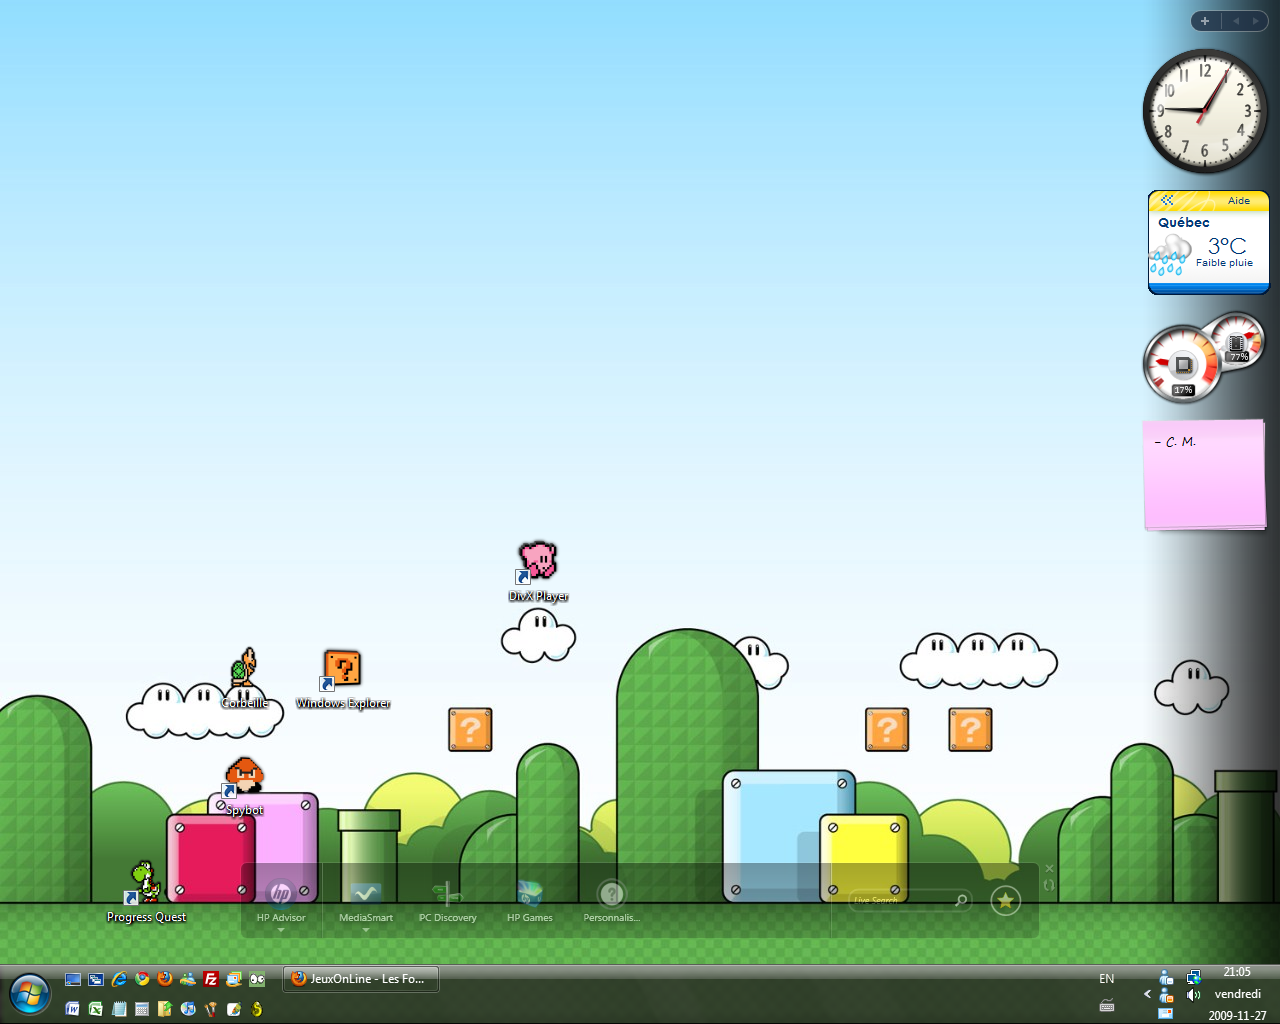1280x1024 pixels.
Task: Click the Aide link in weather gadget
Action: 1239,201
